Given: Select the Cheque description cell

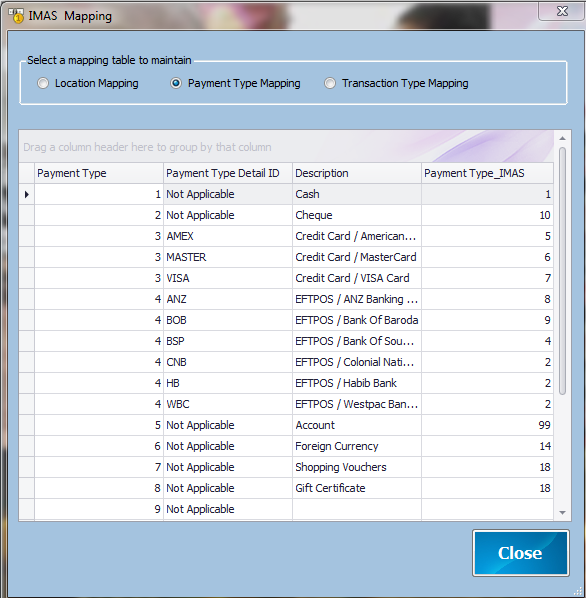Looking at the screenshot, I should coord(357,215).
